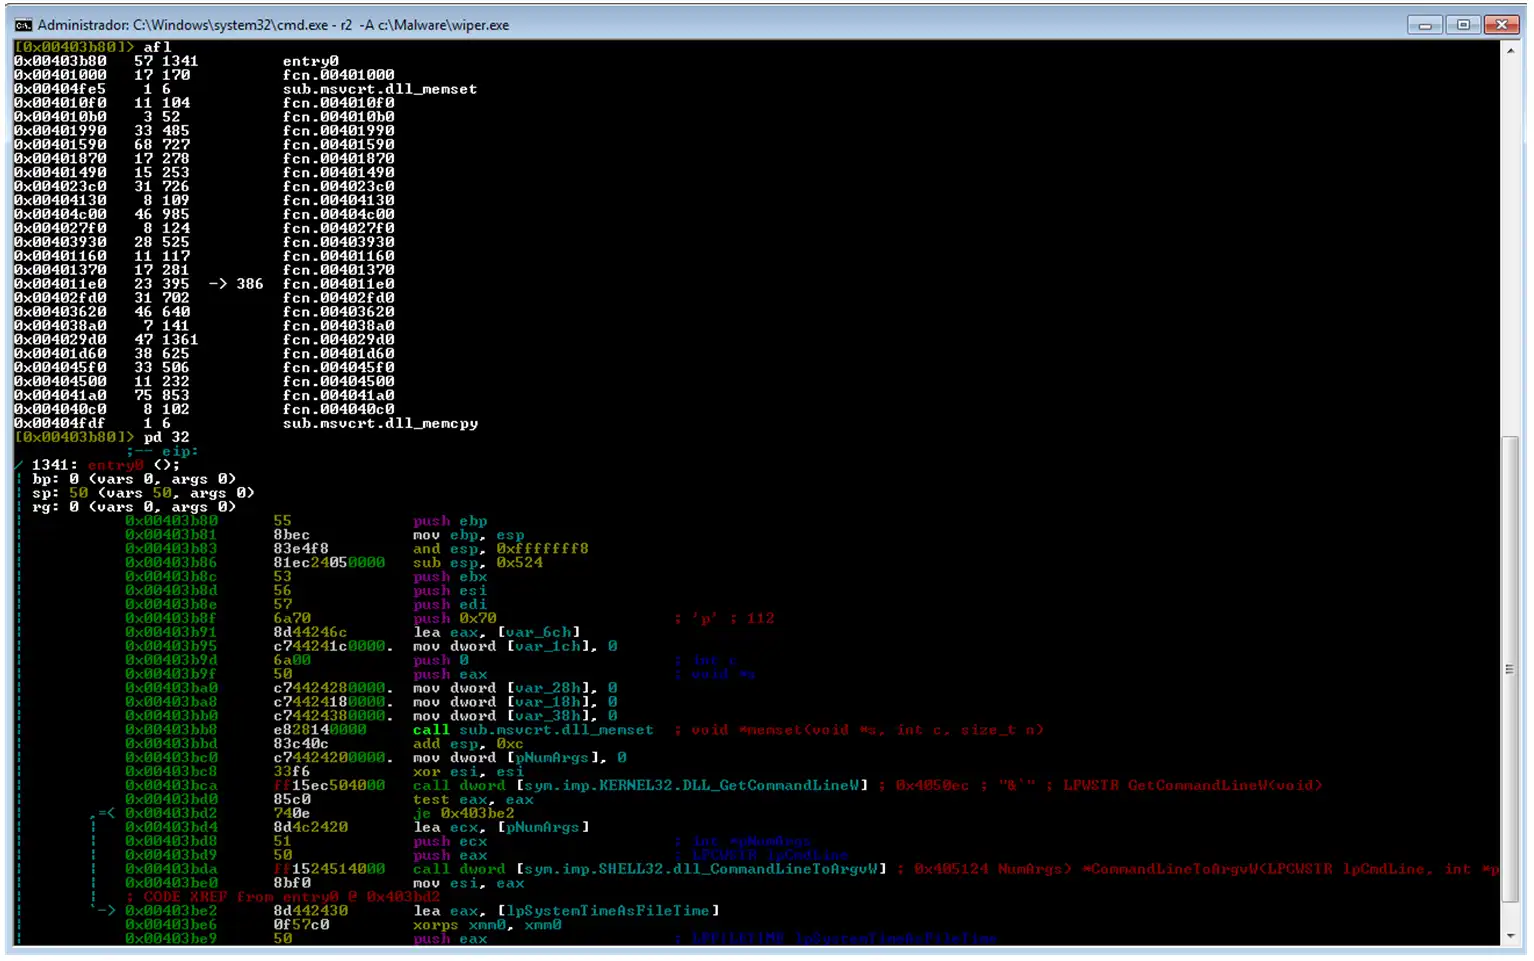Click the entry0 function name in list
Screen dimensions: 1534x961
310,61
